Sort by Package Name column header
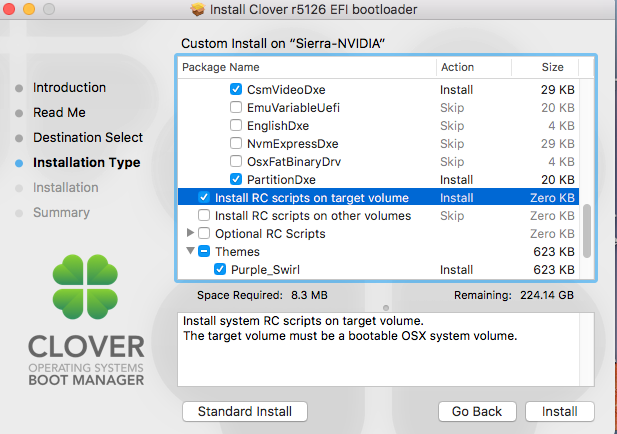The height and width of the screenshot is (434, 617). [307, 67]
